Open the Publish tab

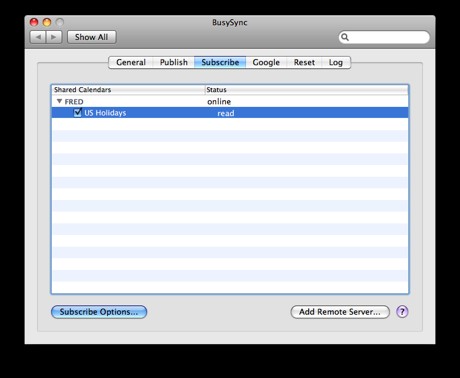(174, 62)
